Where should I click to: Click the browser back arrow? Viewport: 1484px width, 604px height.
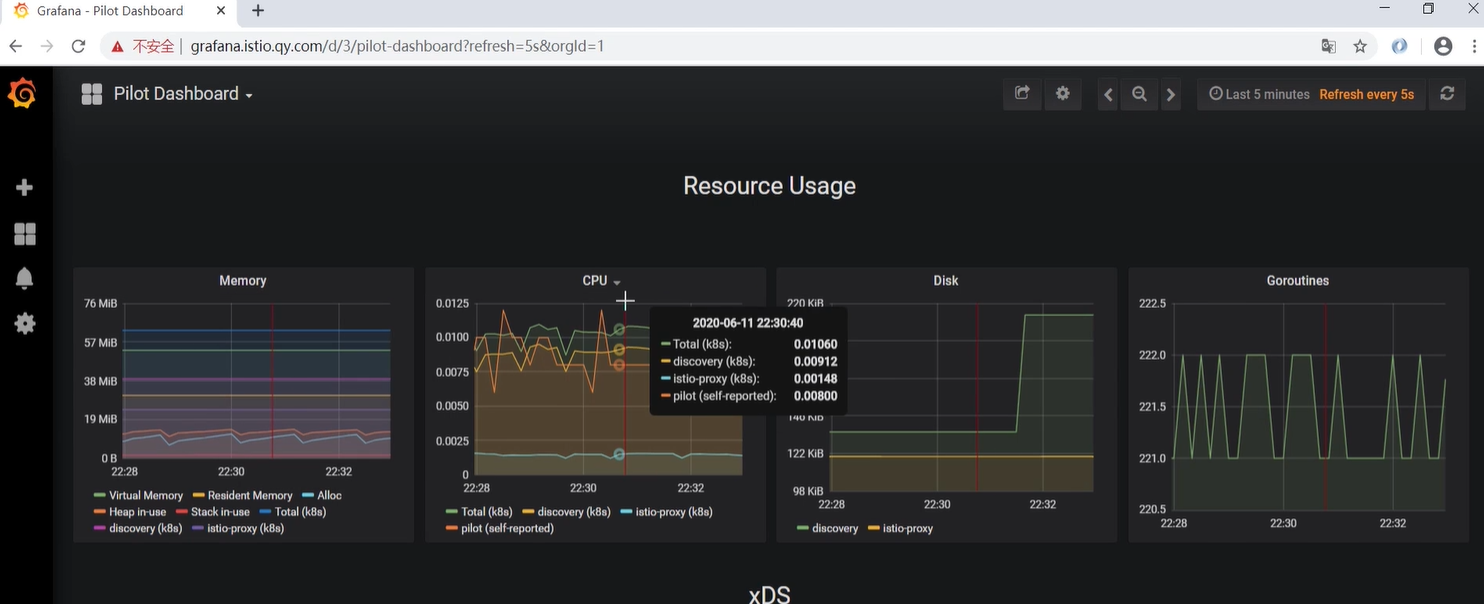click(16, 46)
